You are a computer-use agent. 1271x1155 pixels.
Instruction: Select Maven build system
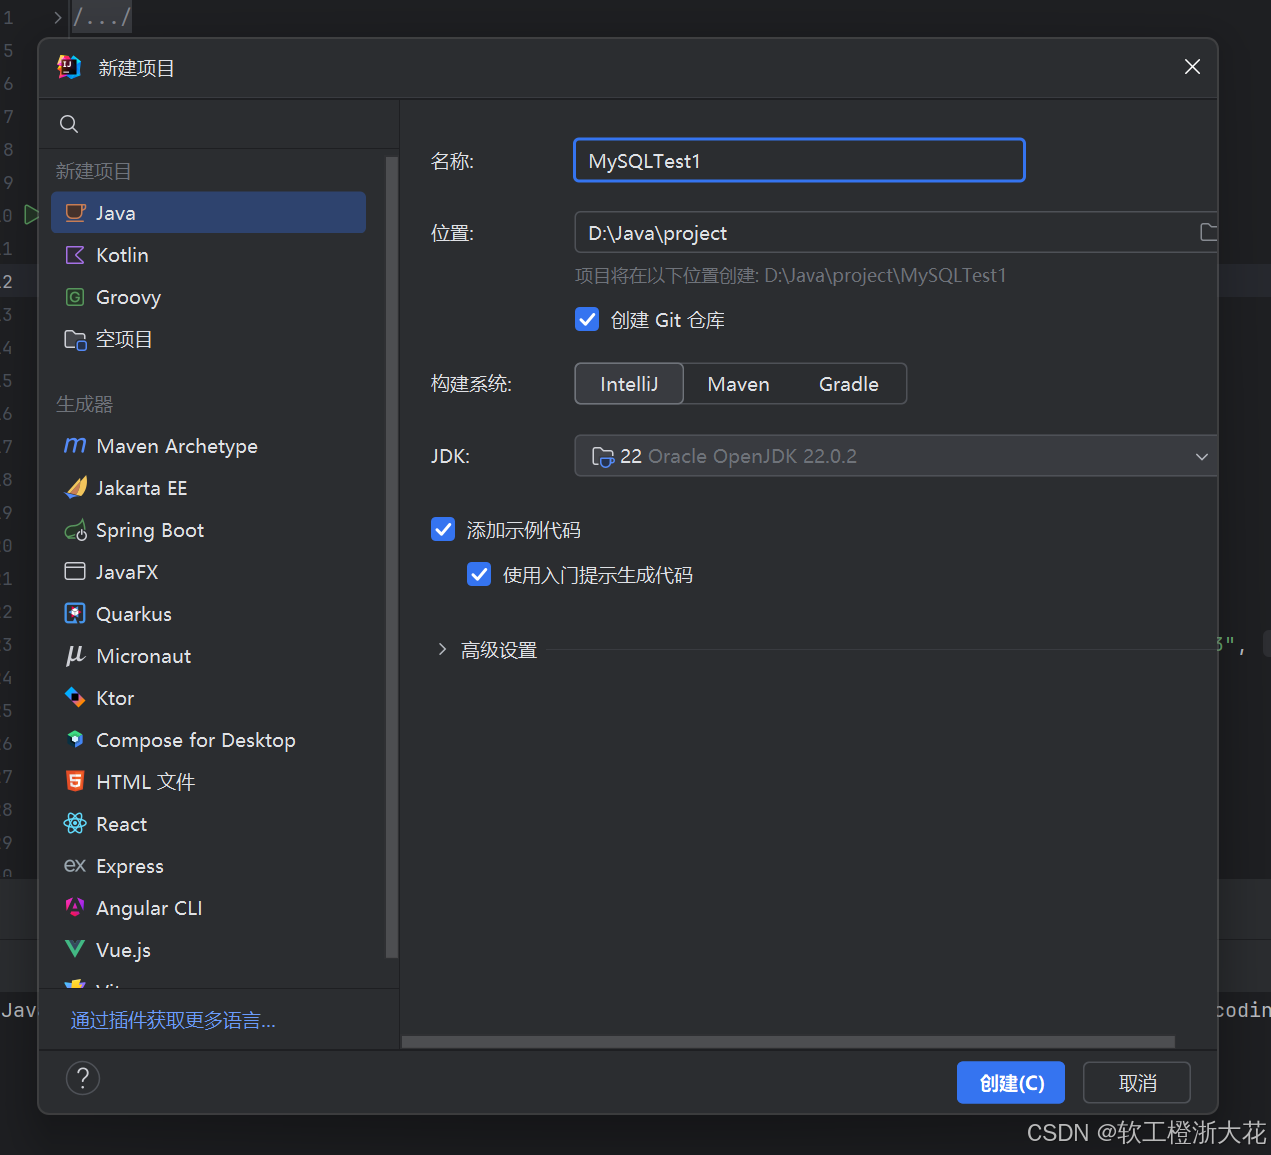tap(738, 384)
